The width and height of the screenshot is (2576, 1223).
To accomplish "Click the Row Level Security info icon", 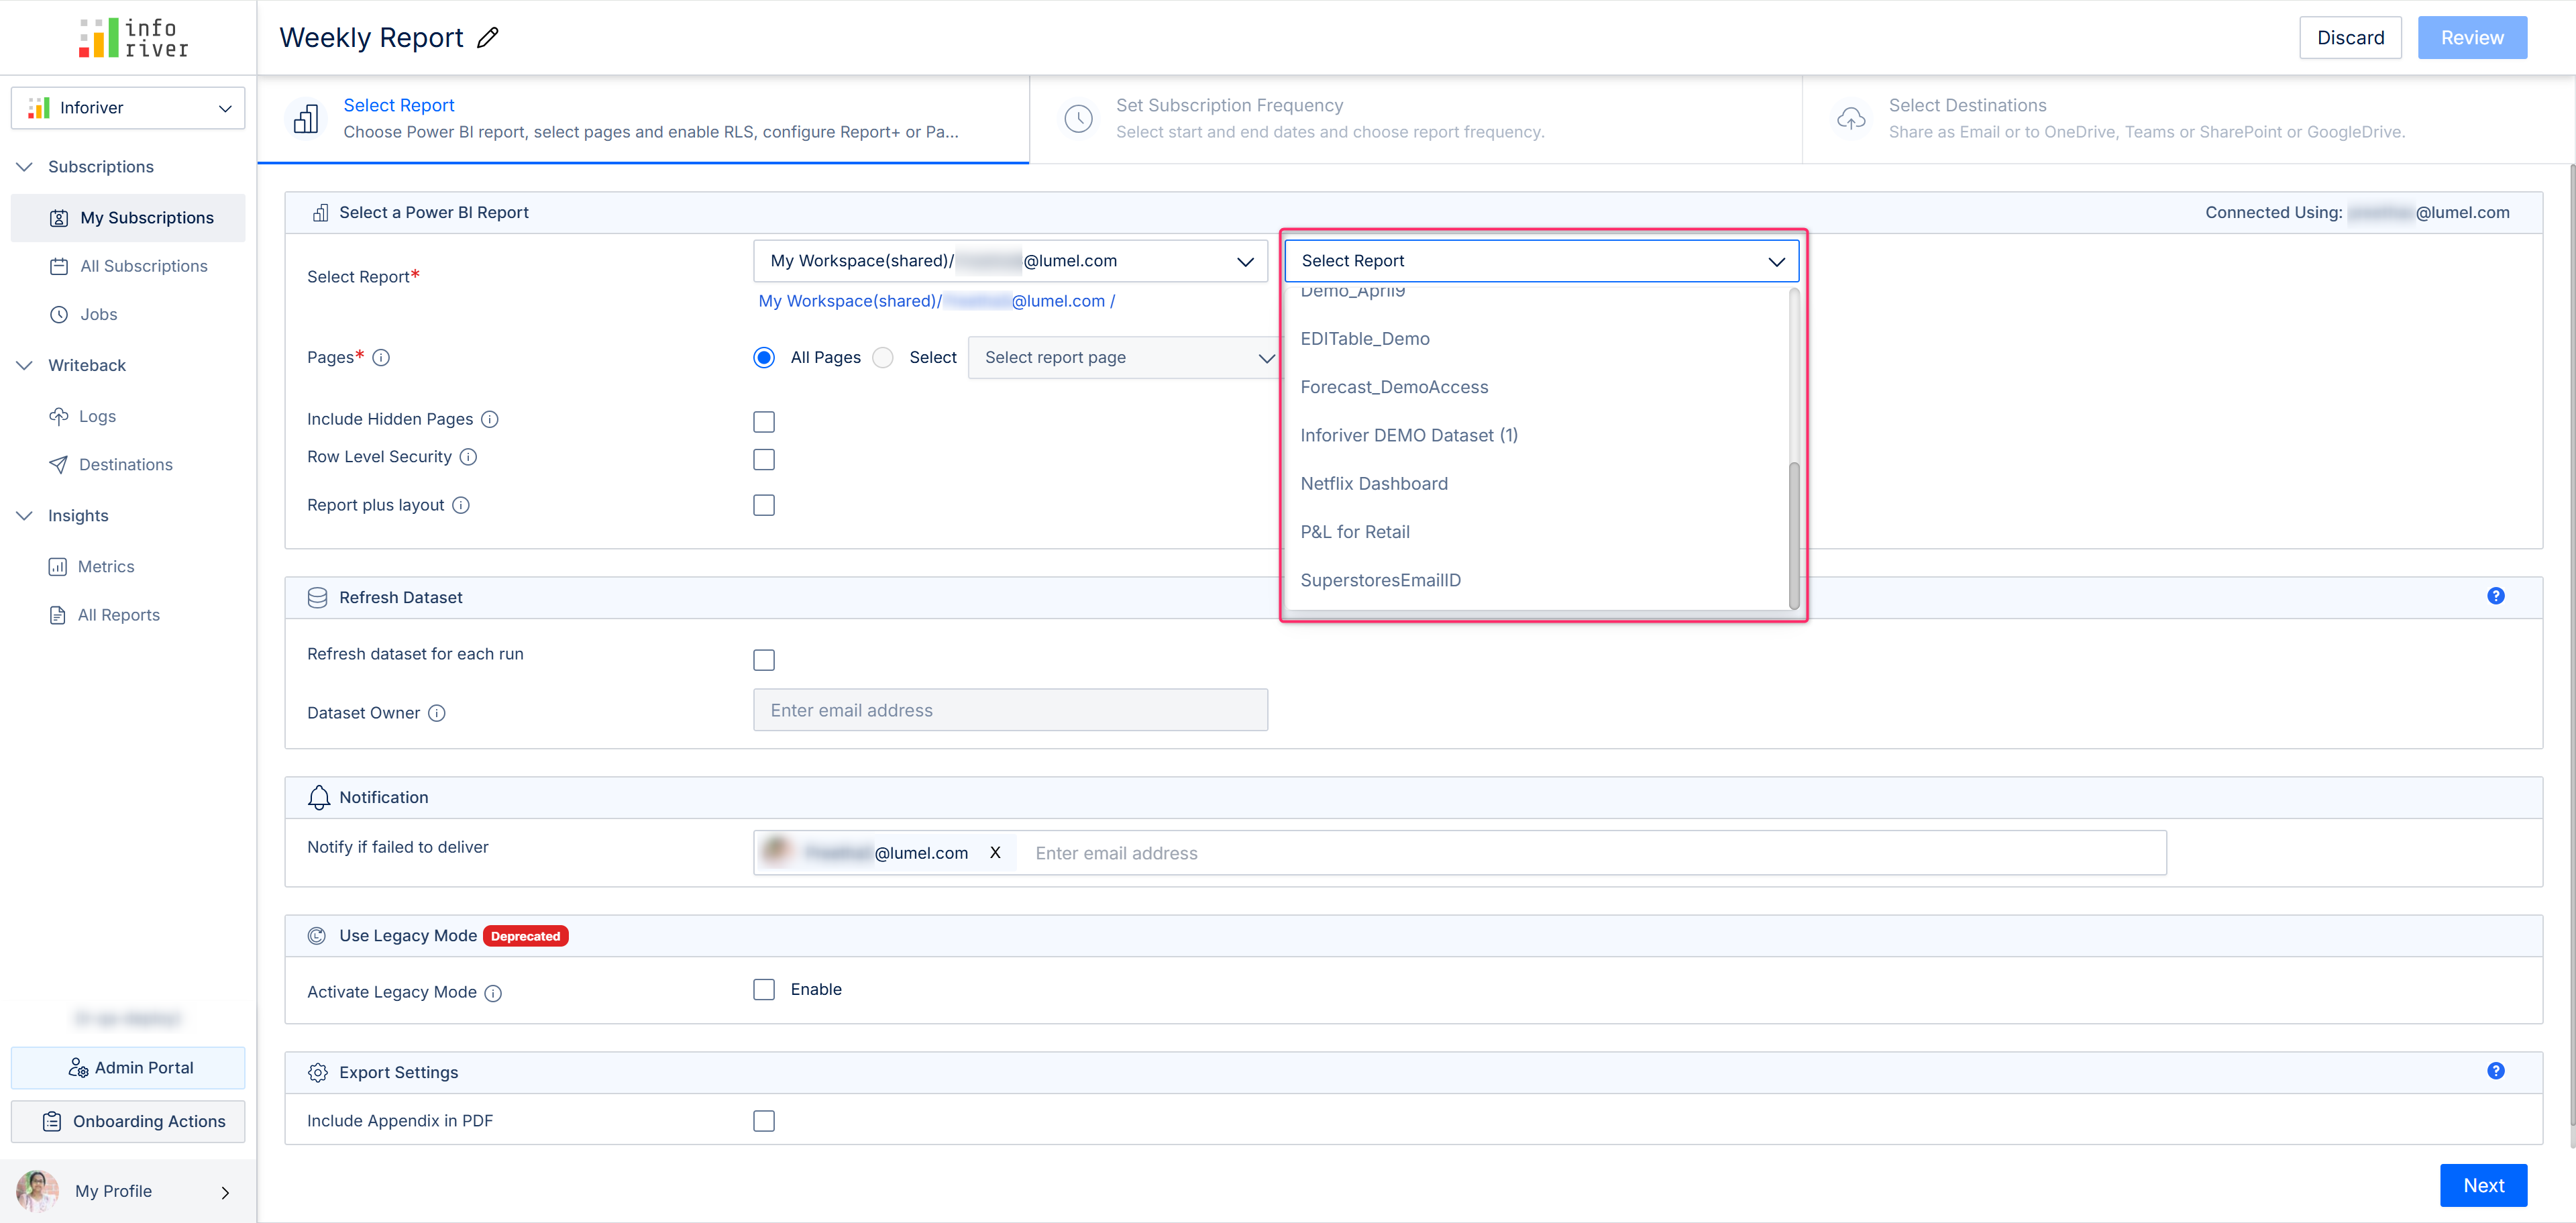I will 468,457.
